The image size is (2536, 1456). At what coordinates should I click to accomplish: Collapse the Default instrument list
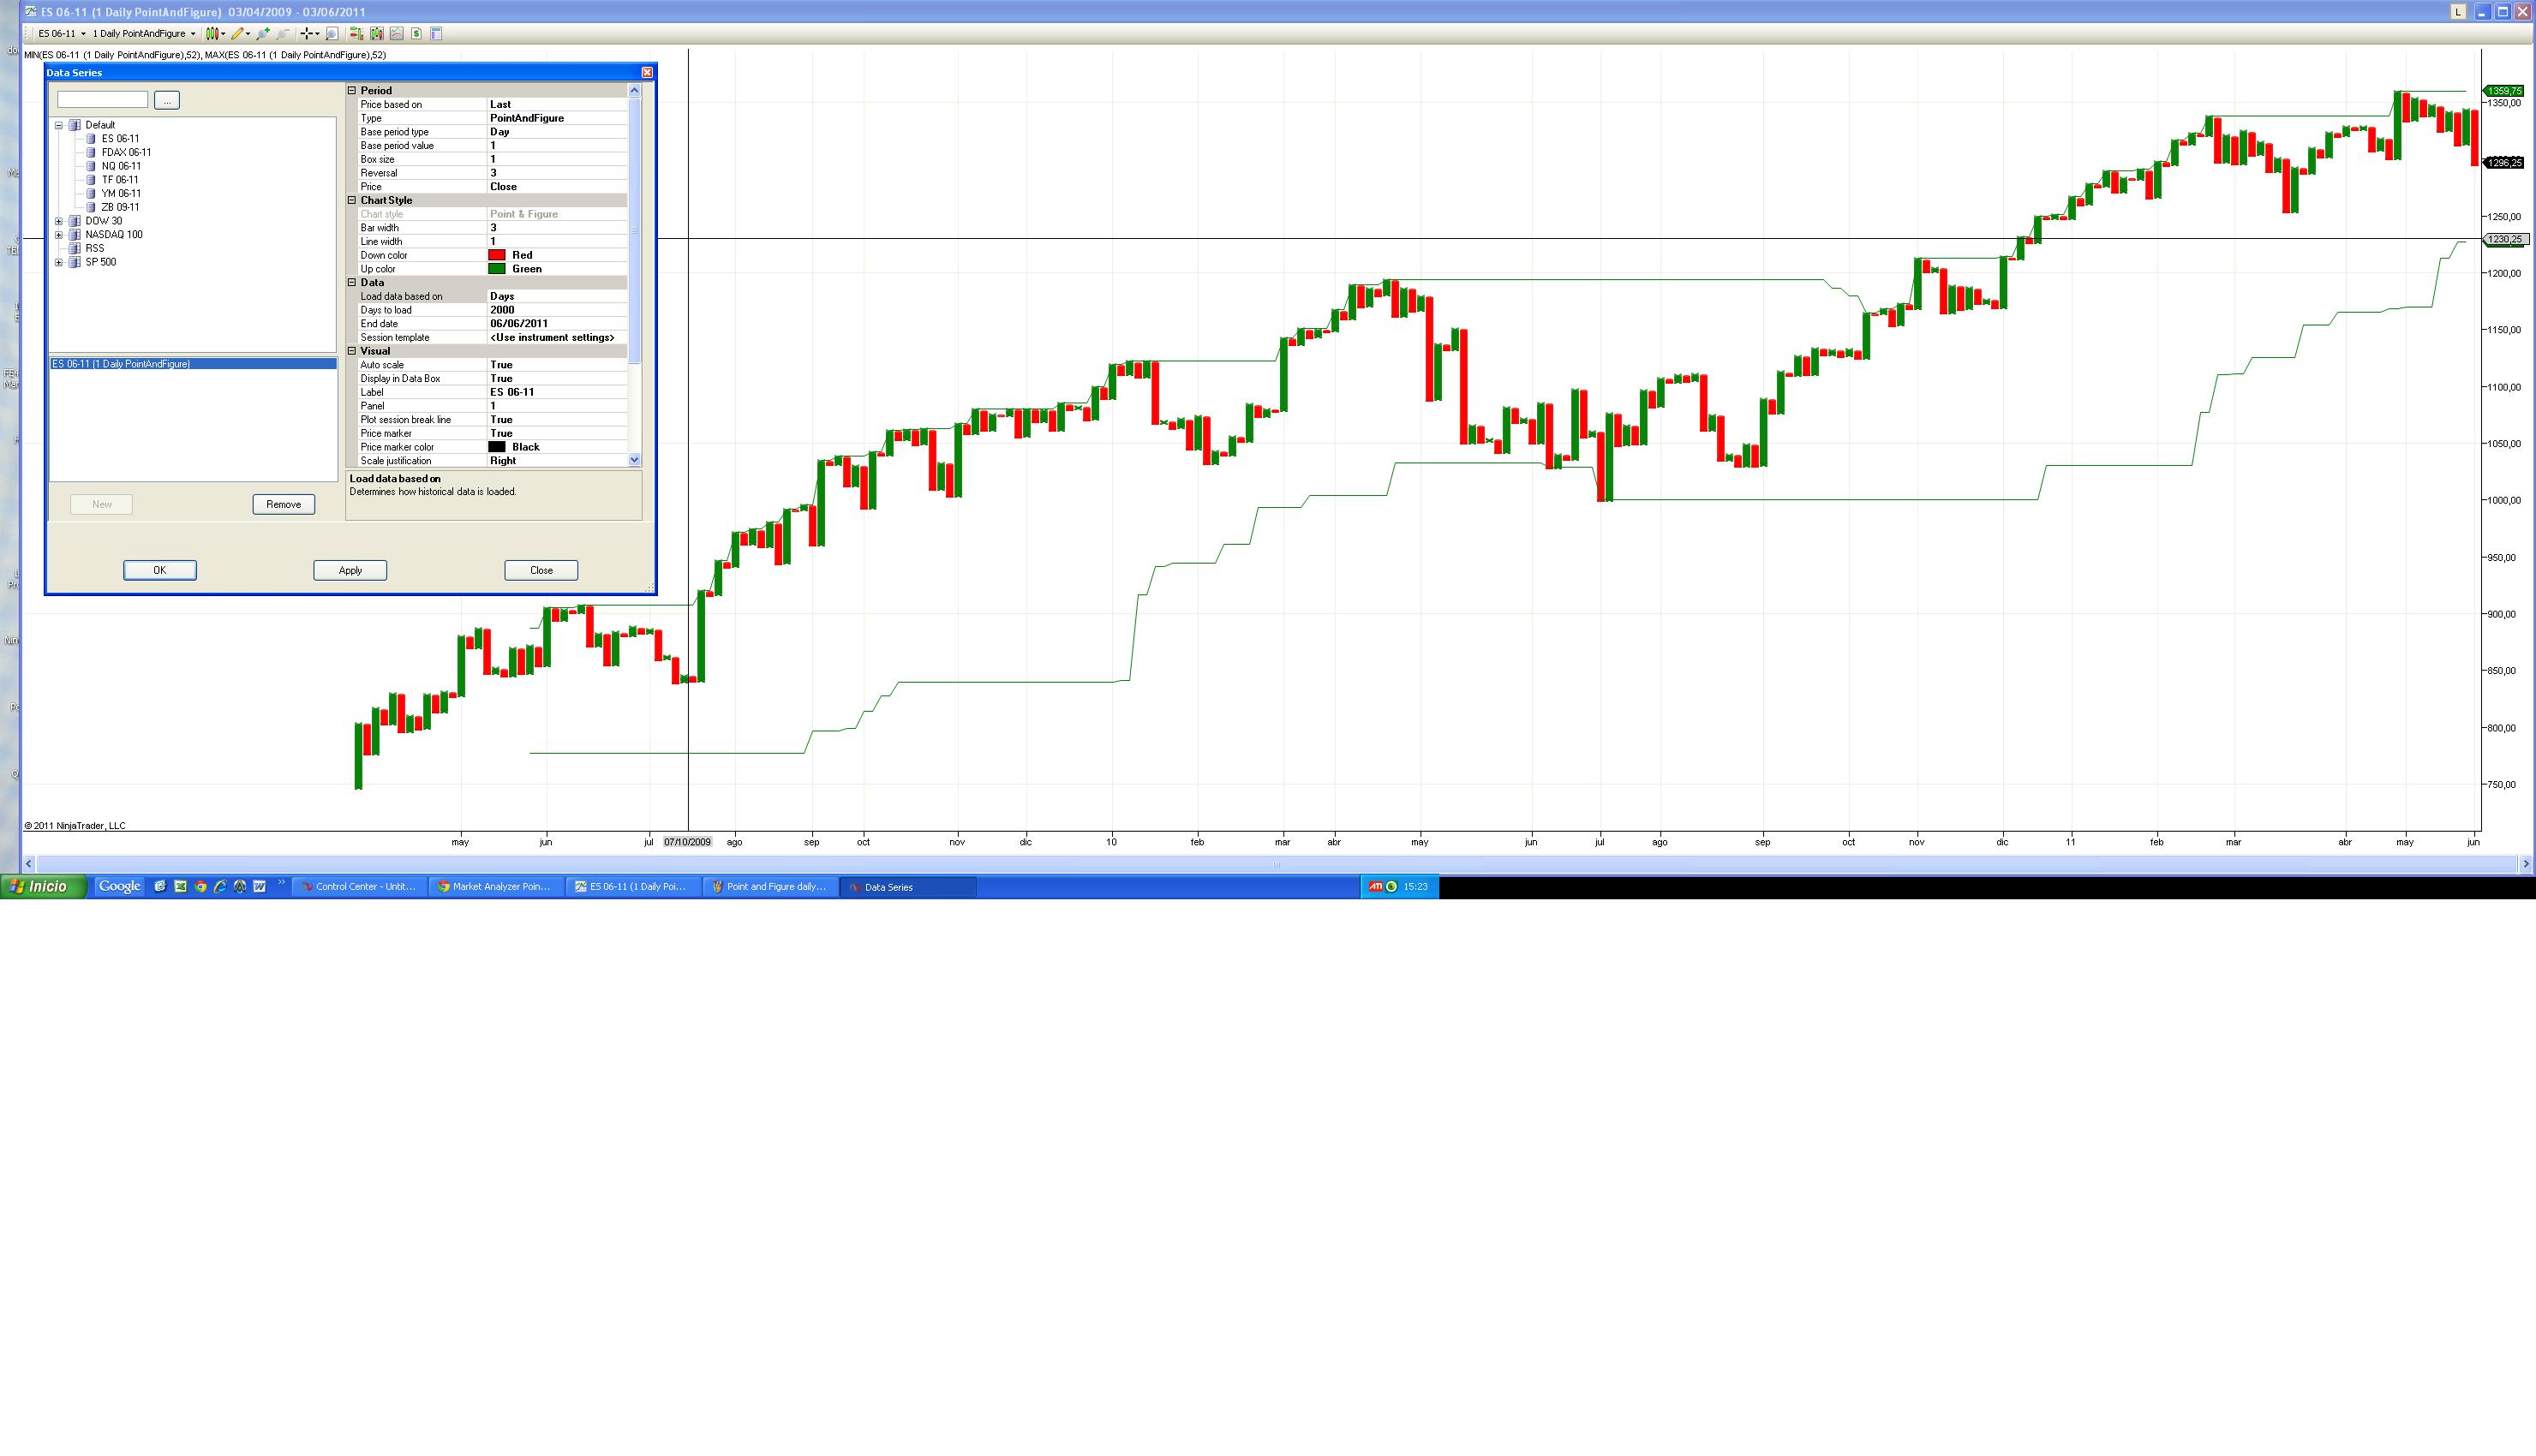59,125
